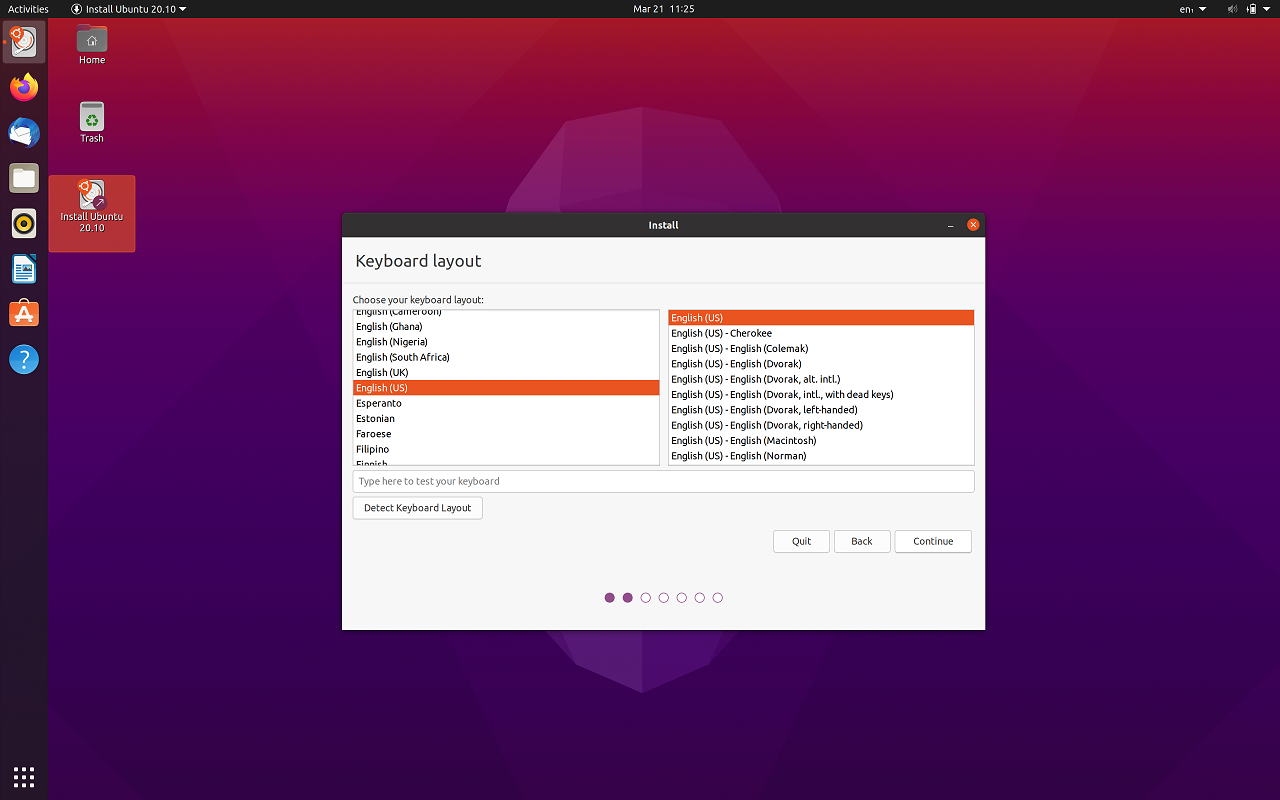
Task: Select English (Ghana) layout
Action: pyautogui.click(x=506, y=326)
